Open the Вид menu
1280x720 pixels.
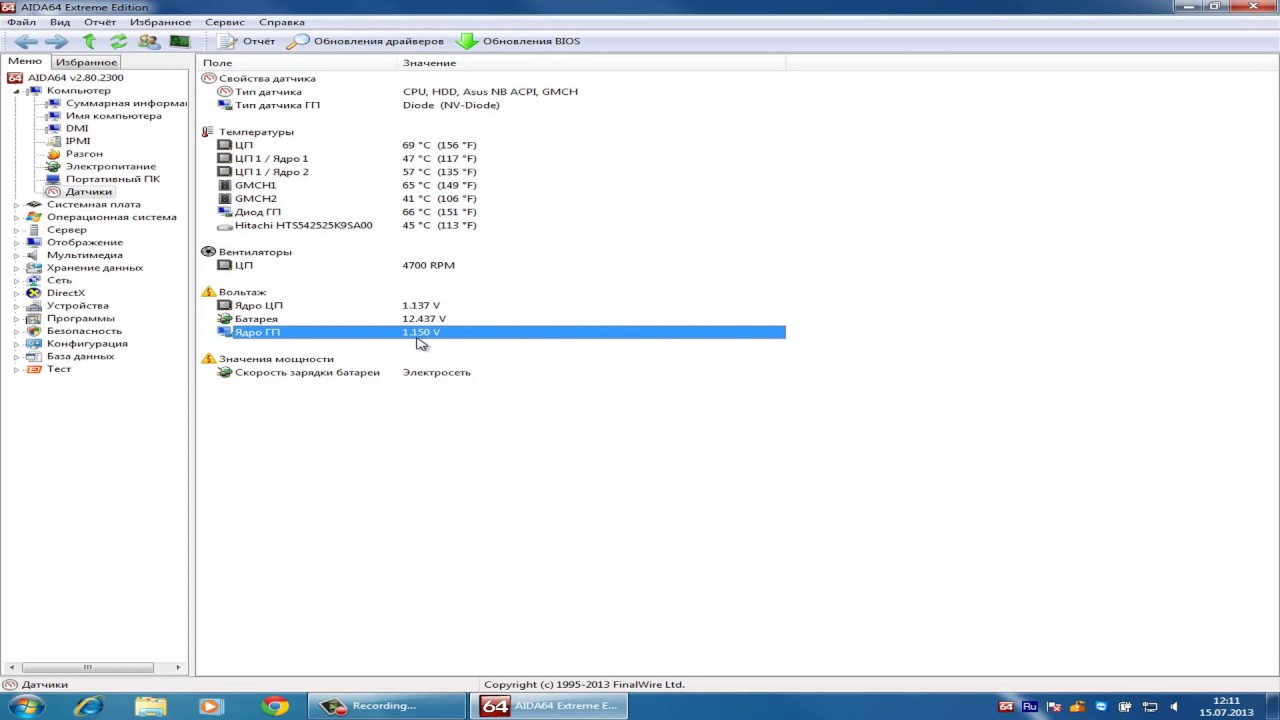60,22
